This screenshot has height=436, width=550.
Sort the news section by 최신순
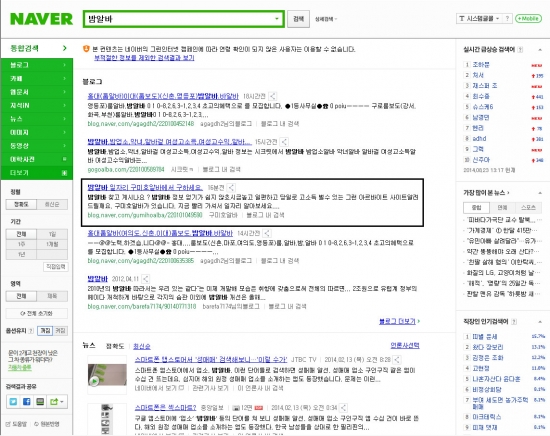142,346
